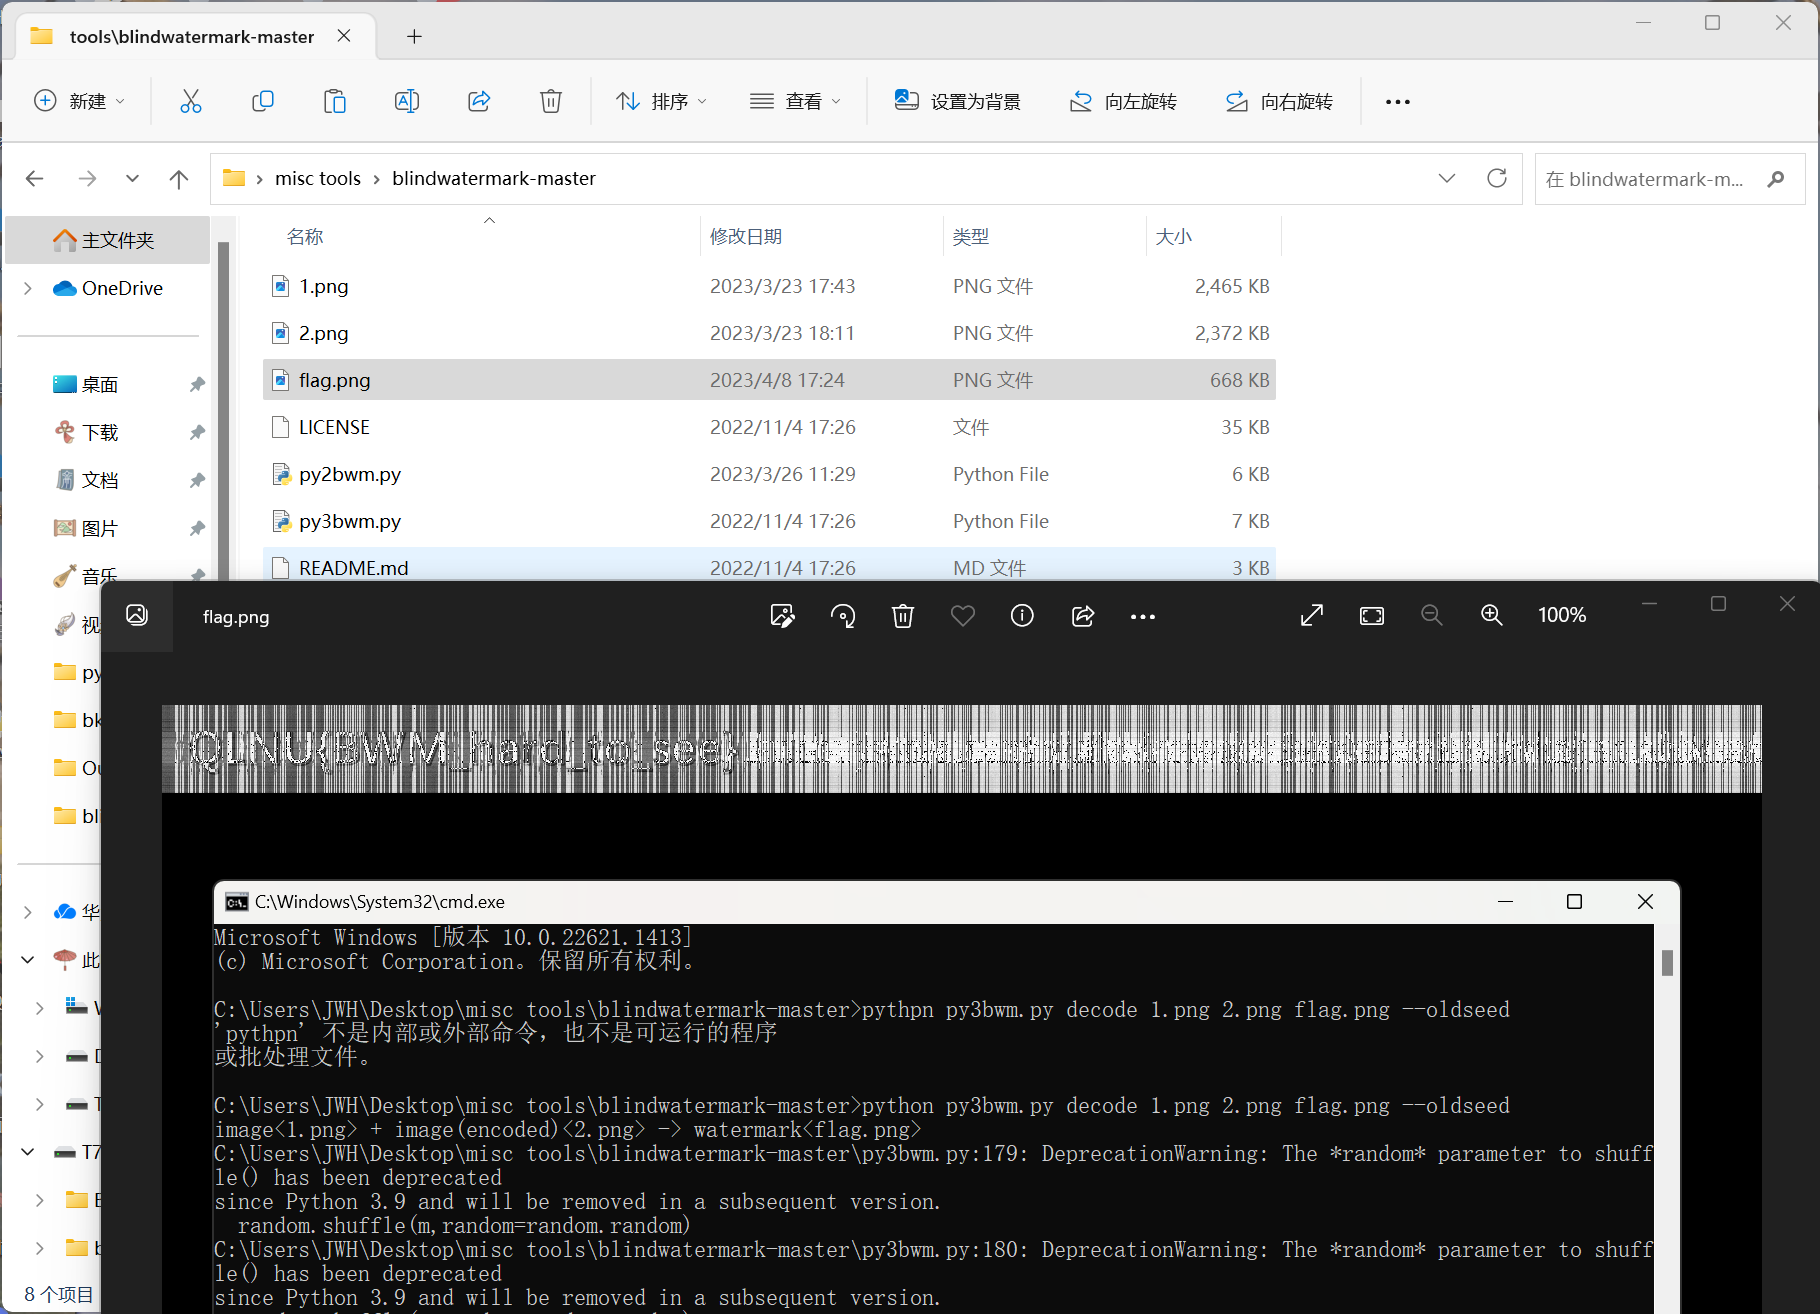Zoom out in the Photos viewer
This screenshot has height=1314, width=1820.
pos(1432,615)
